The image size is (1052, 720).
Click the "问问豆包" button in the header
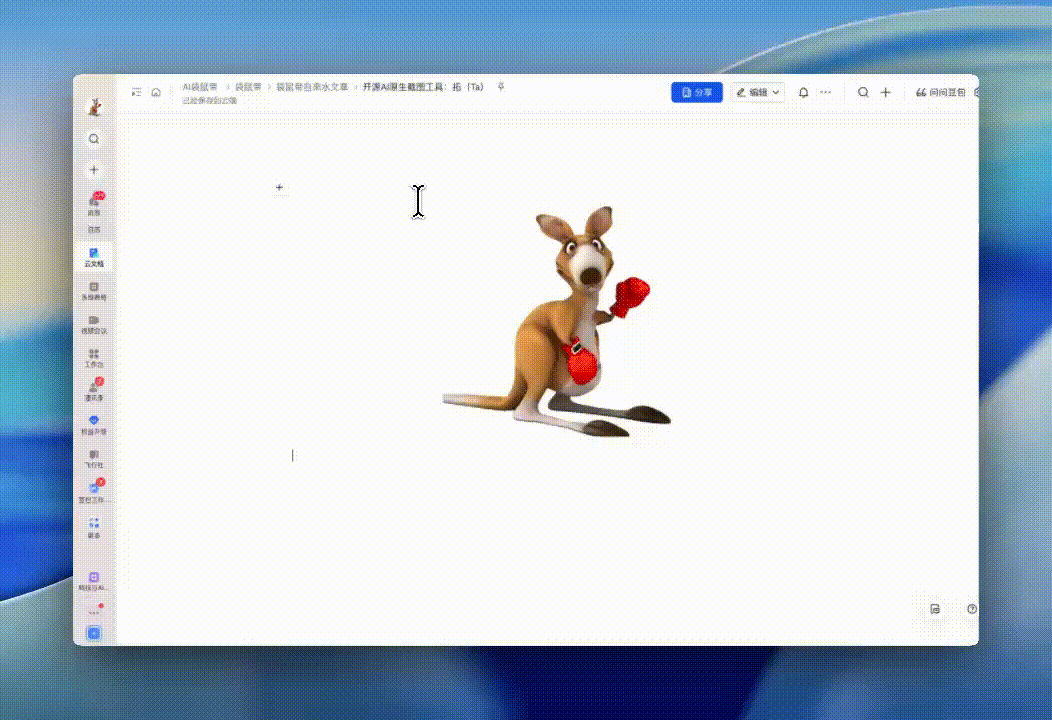(941, 93)
